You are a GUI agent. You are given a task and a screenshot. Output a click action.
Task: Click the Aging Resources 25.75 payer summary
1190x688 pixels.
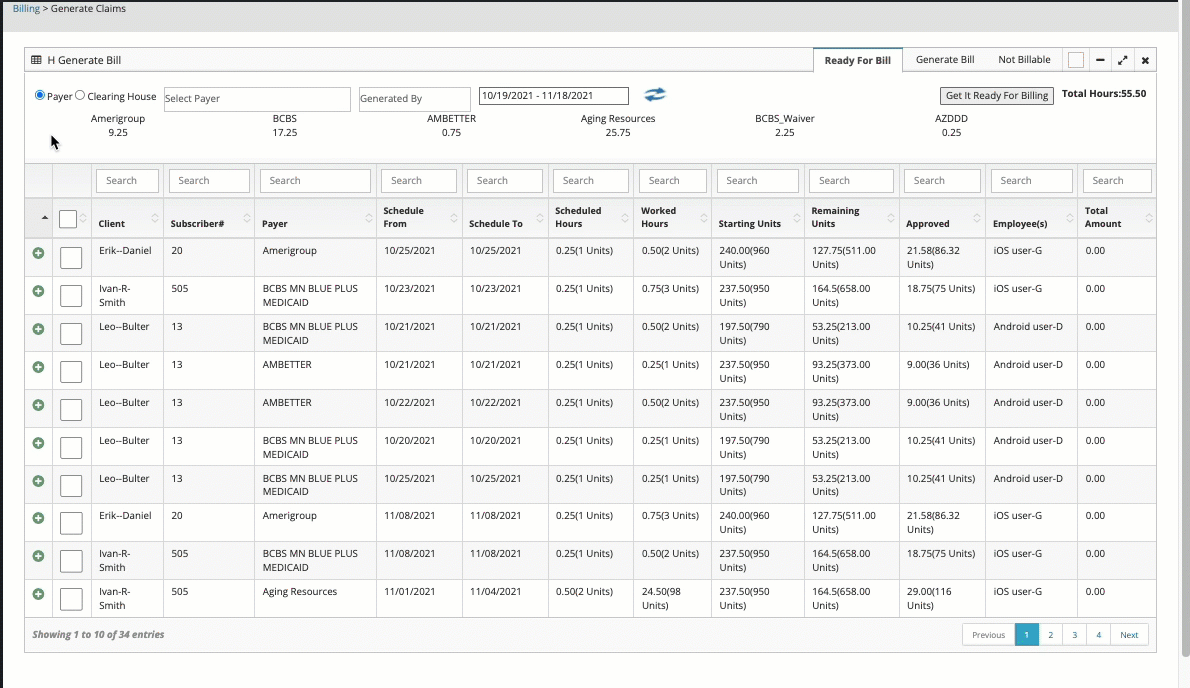tap(618, 125)
